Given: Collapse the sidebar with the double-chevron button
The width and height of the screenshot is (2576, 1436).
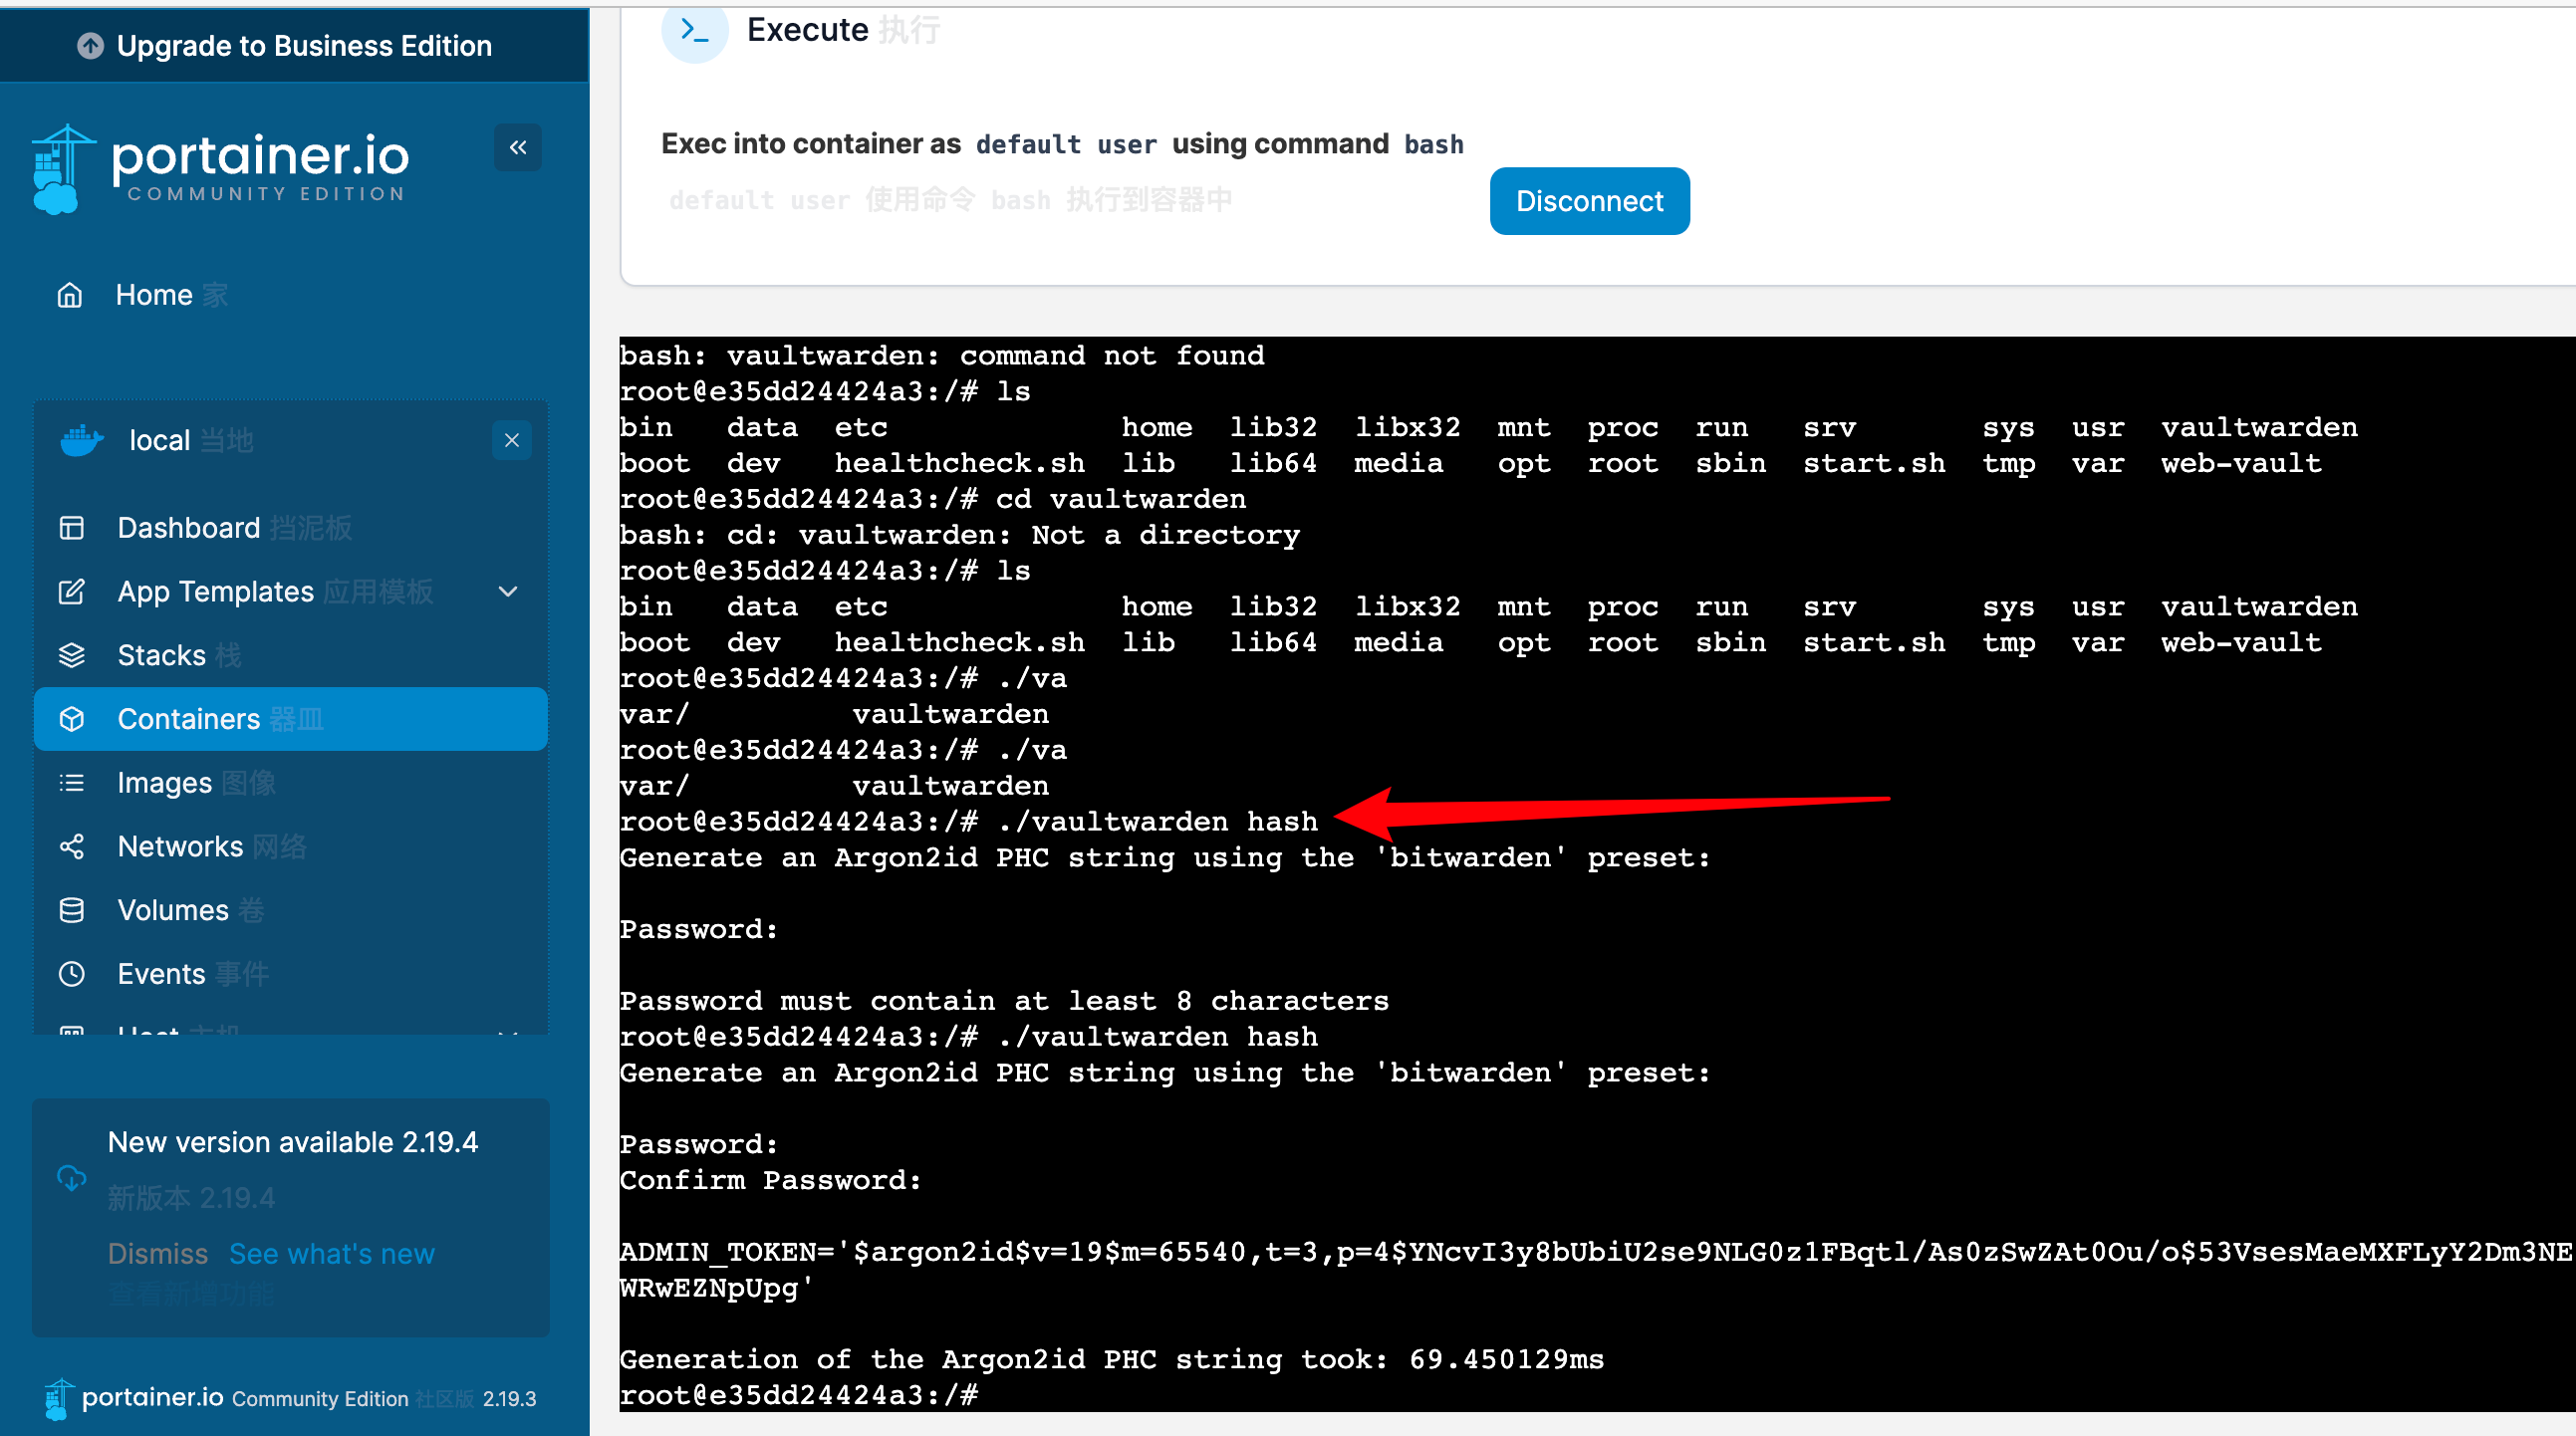Looking at the screenshot, I should pos(518,148).
